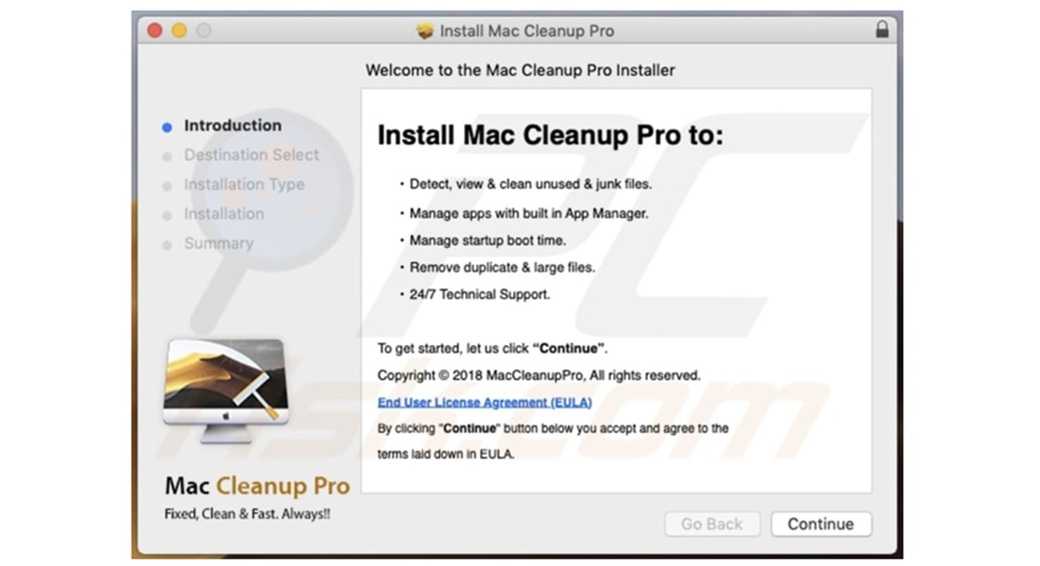This screenshot has width=1040, height=566.
Task: Click the Destination Select step bullet
Action: [167, 157]
